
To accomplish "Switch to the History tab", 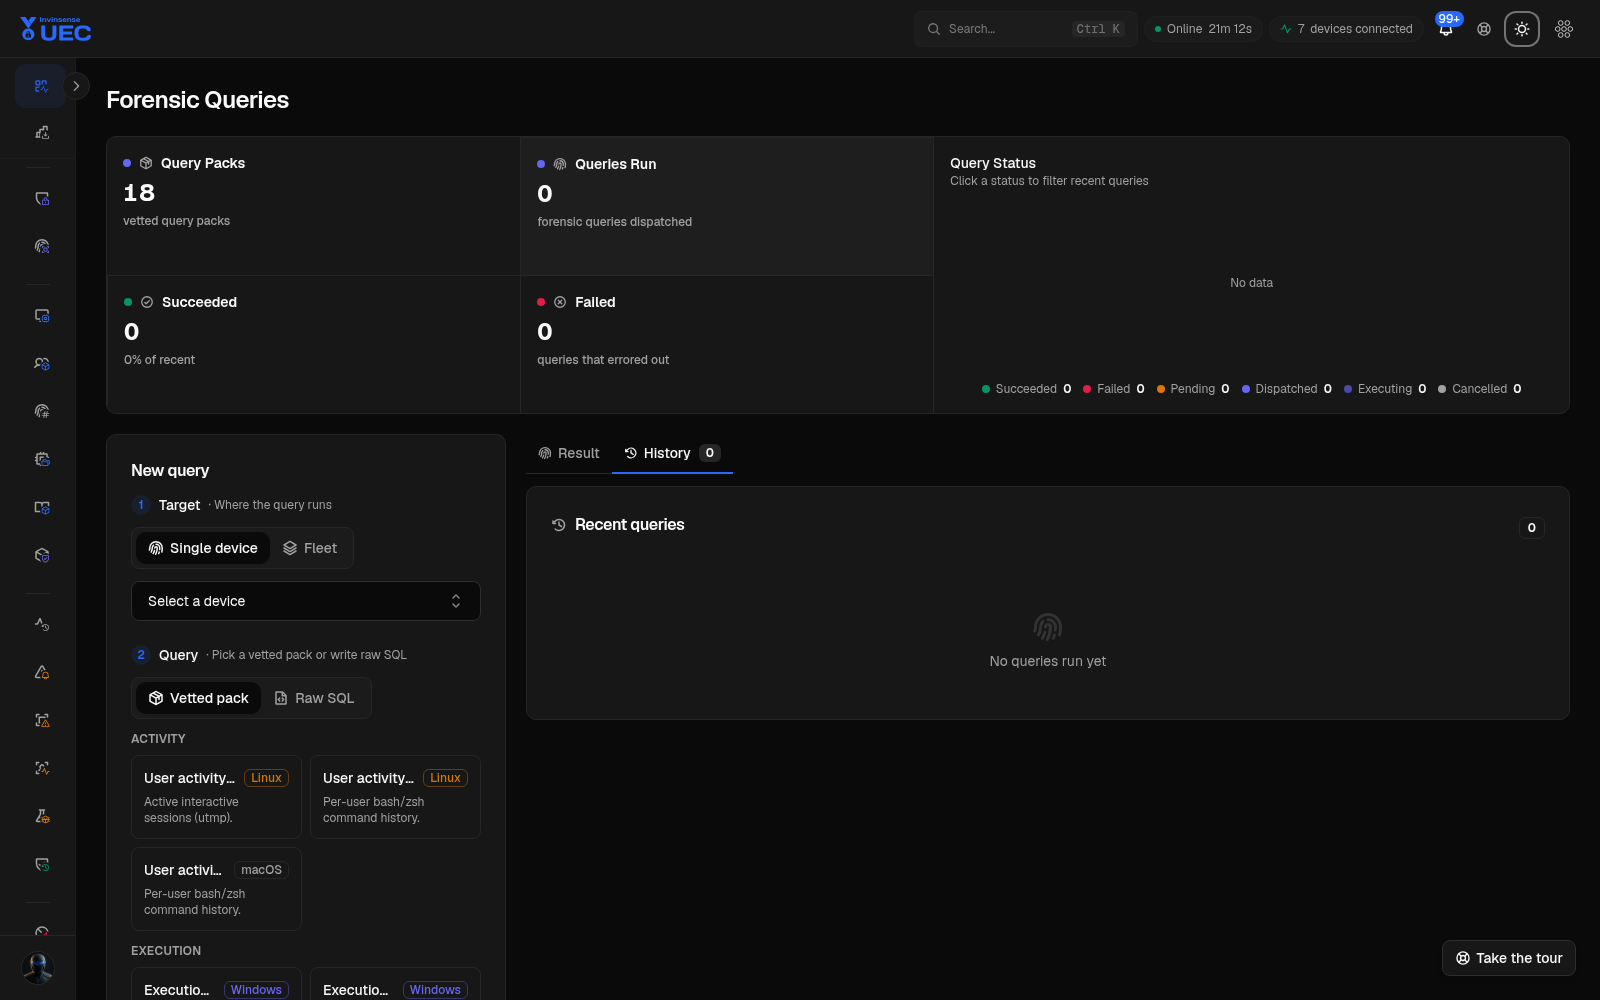I will click(x=672, y=453).
